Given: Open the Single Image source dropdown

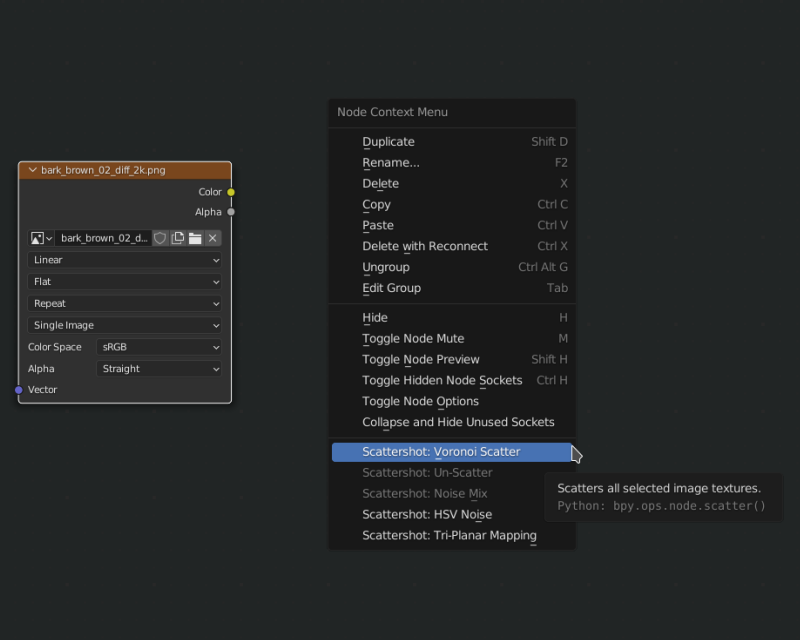Looking at the screenshot, I should tap(125, 325).
